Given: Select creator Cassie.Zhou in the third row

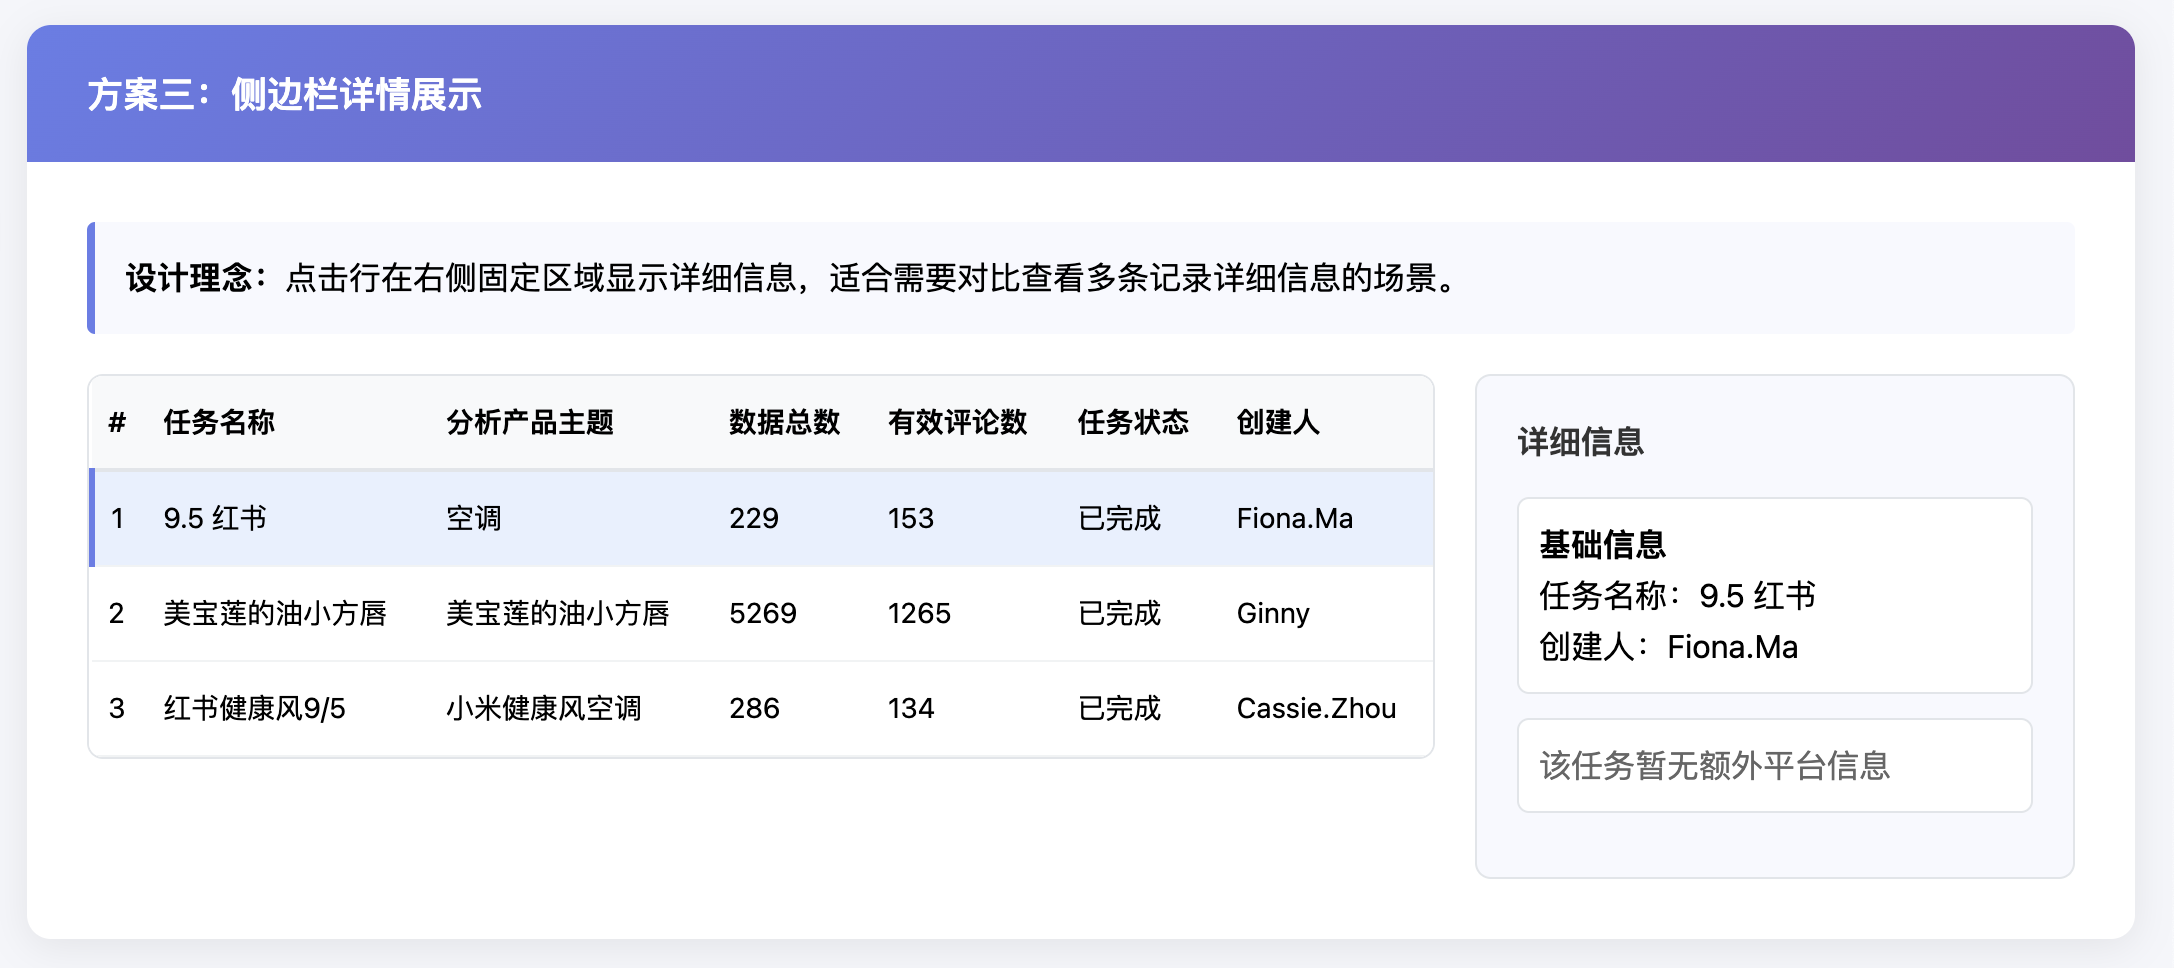Looking at the screenshot, I should coord(1316,708).
